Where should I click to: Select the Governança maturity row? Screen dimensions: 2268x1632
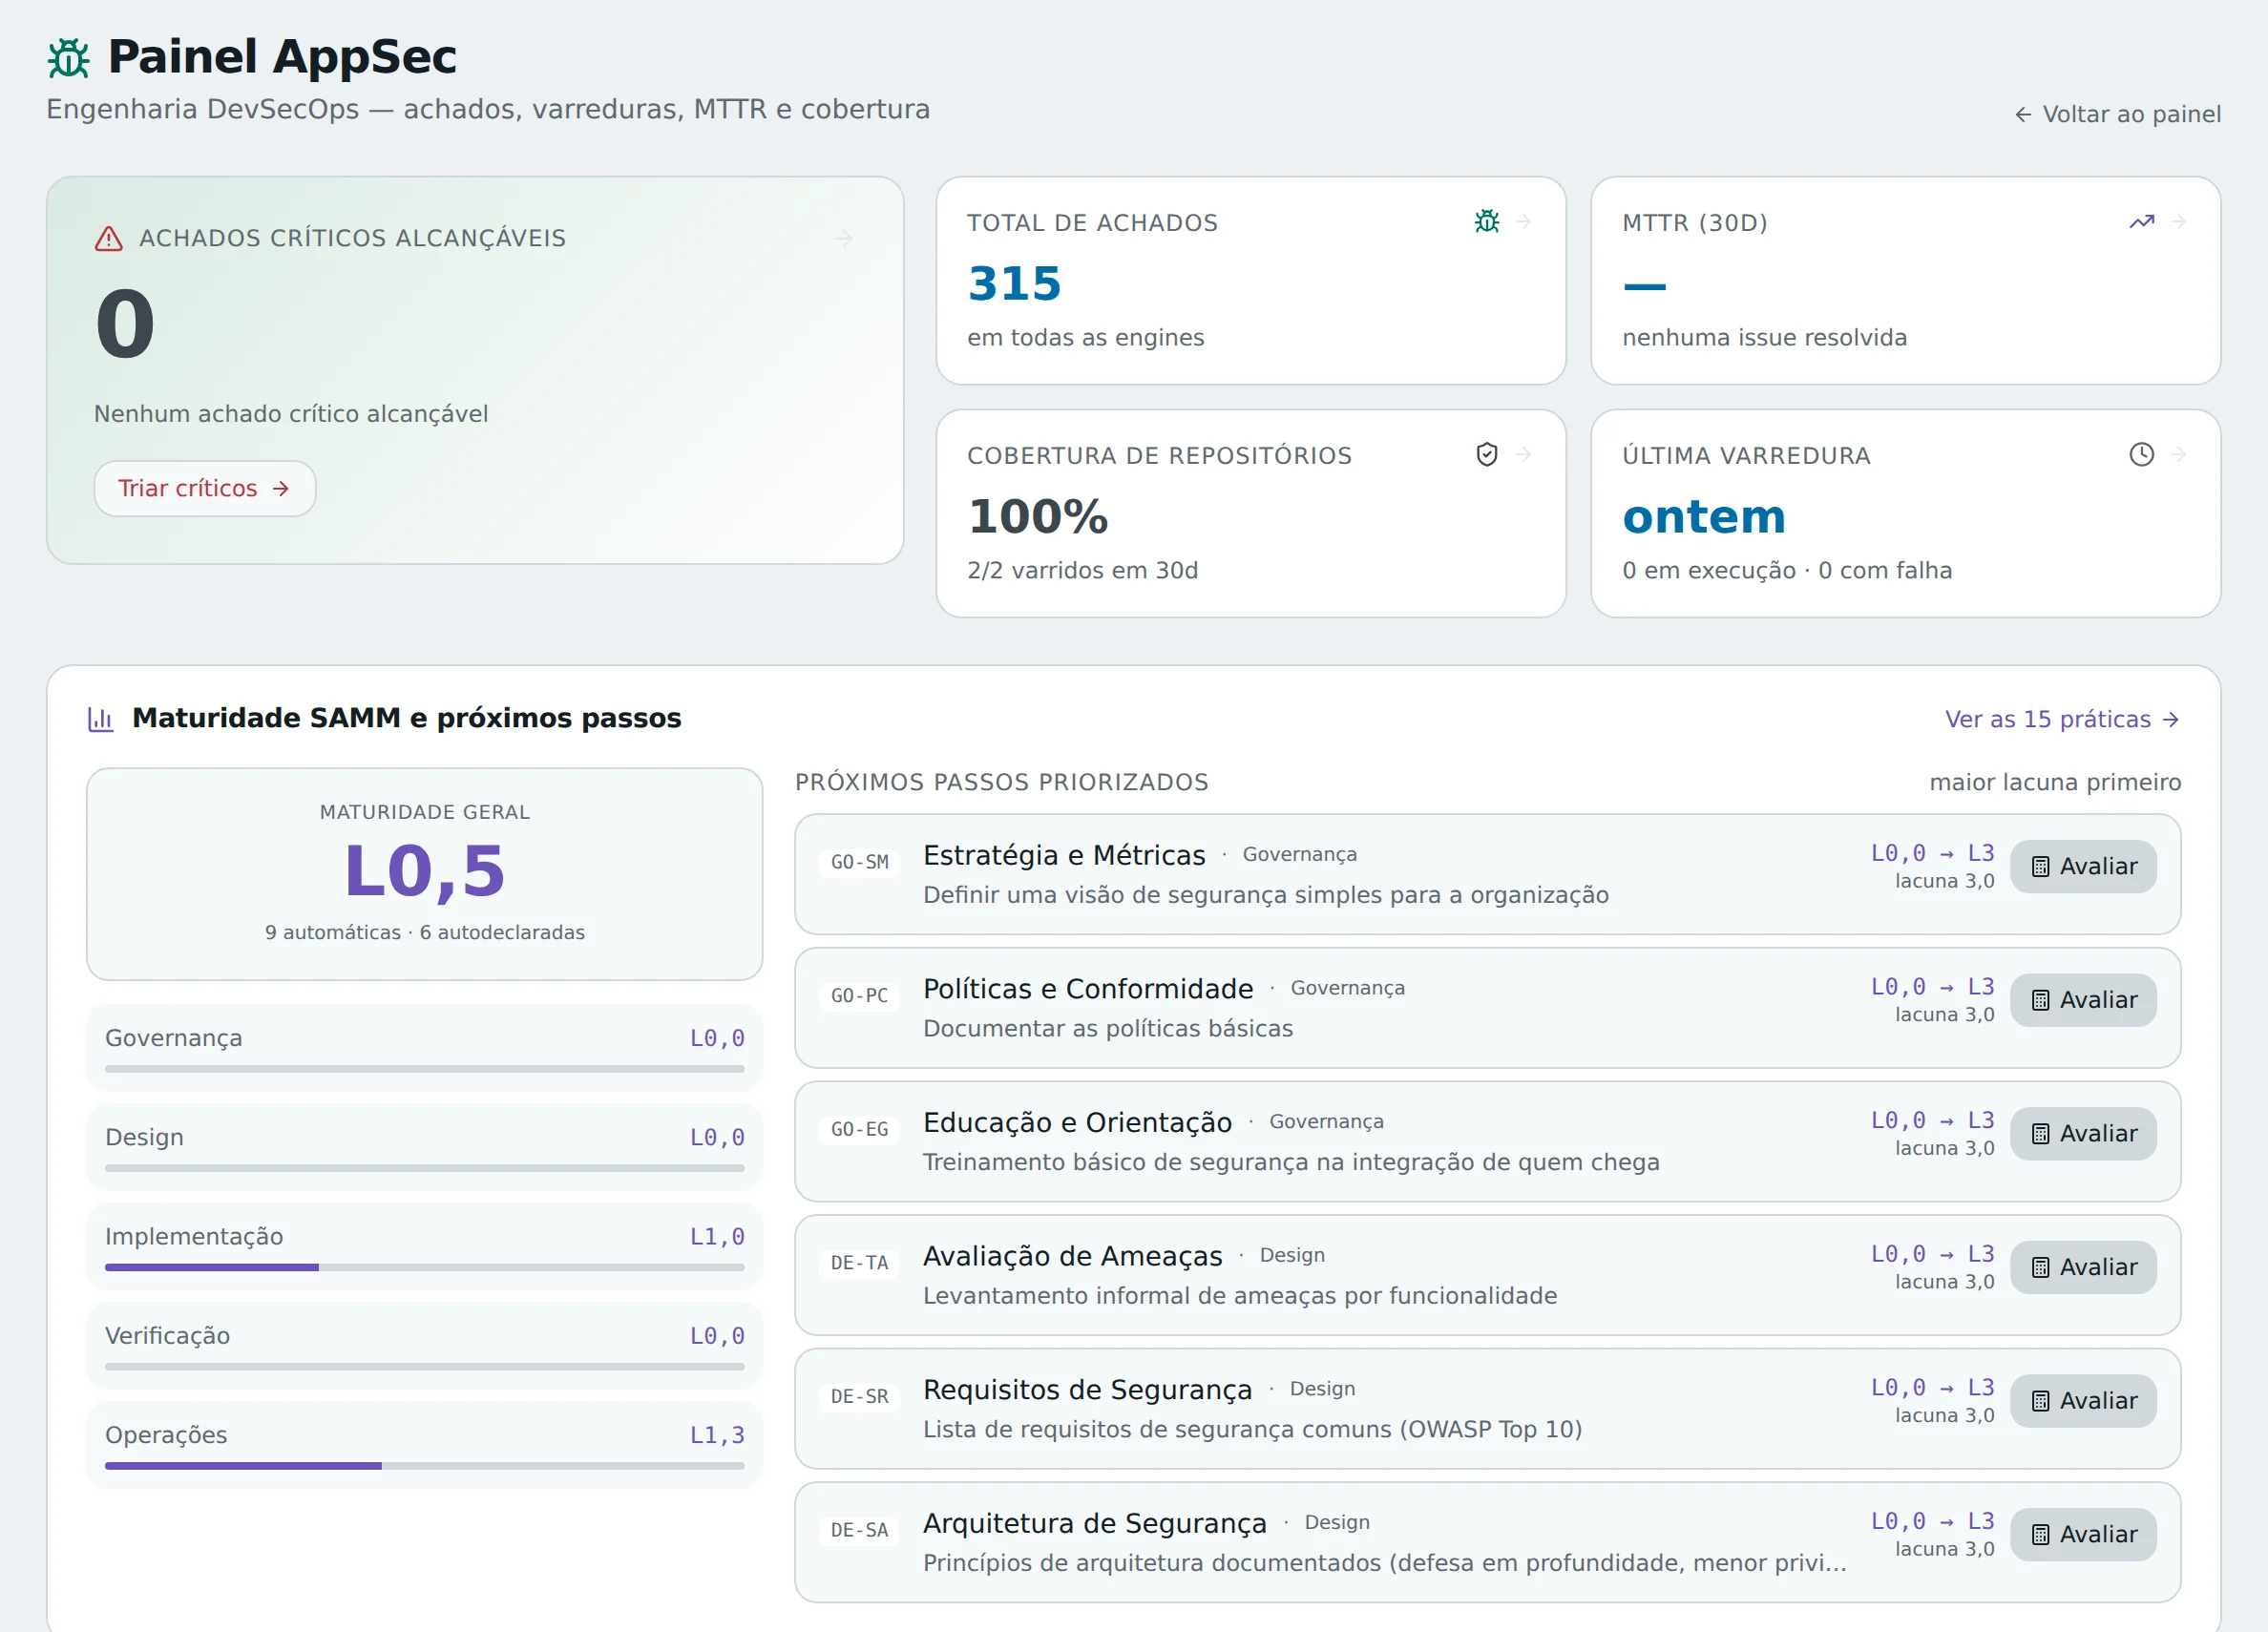click(x=425, y=1048)
